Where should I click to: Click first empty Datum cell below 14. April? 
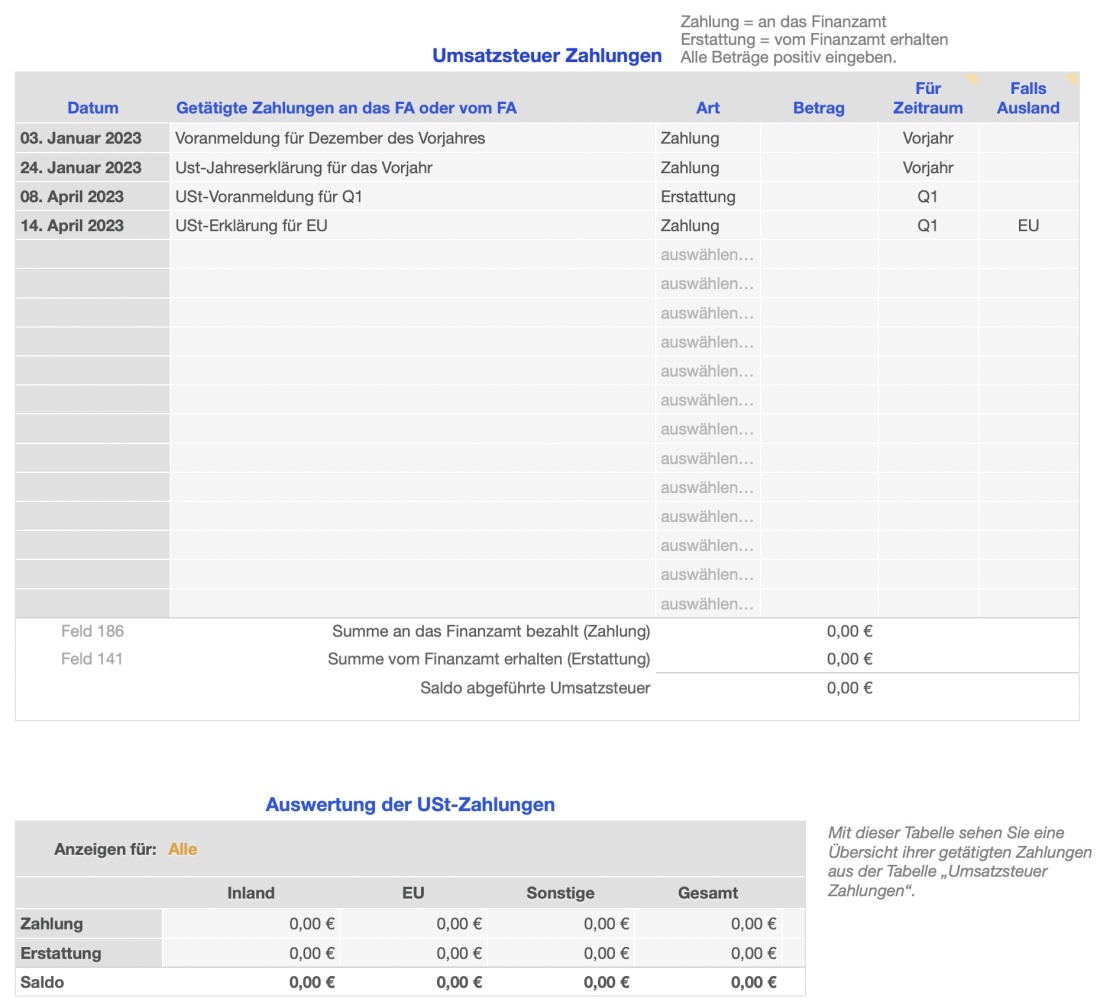92,254
